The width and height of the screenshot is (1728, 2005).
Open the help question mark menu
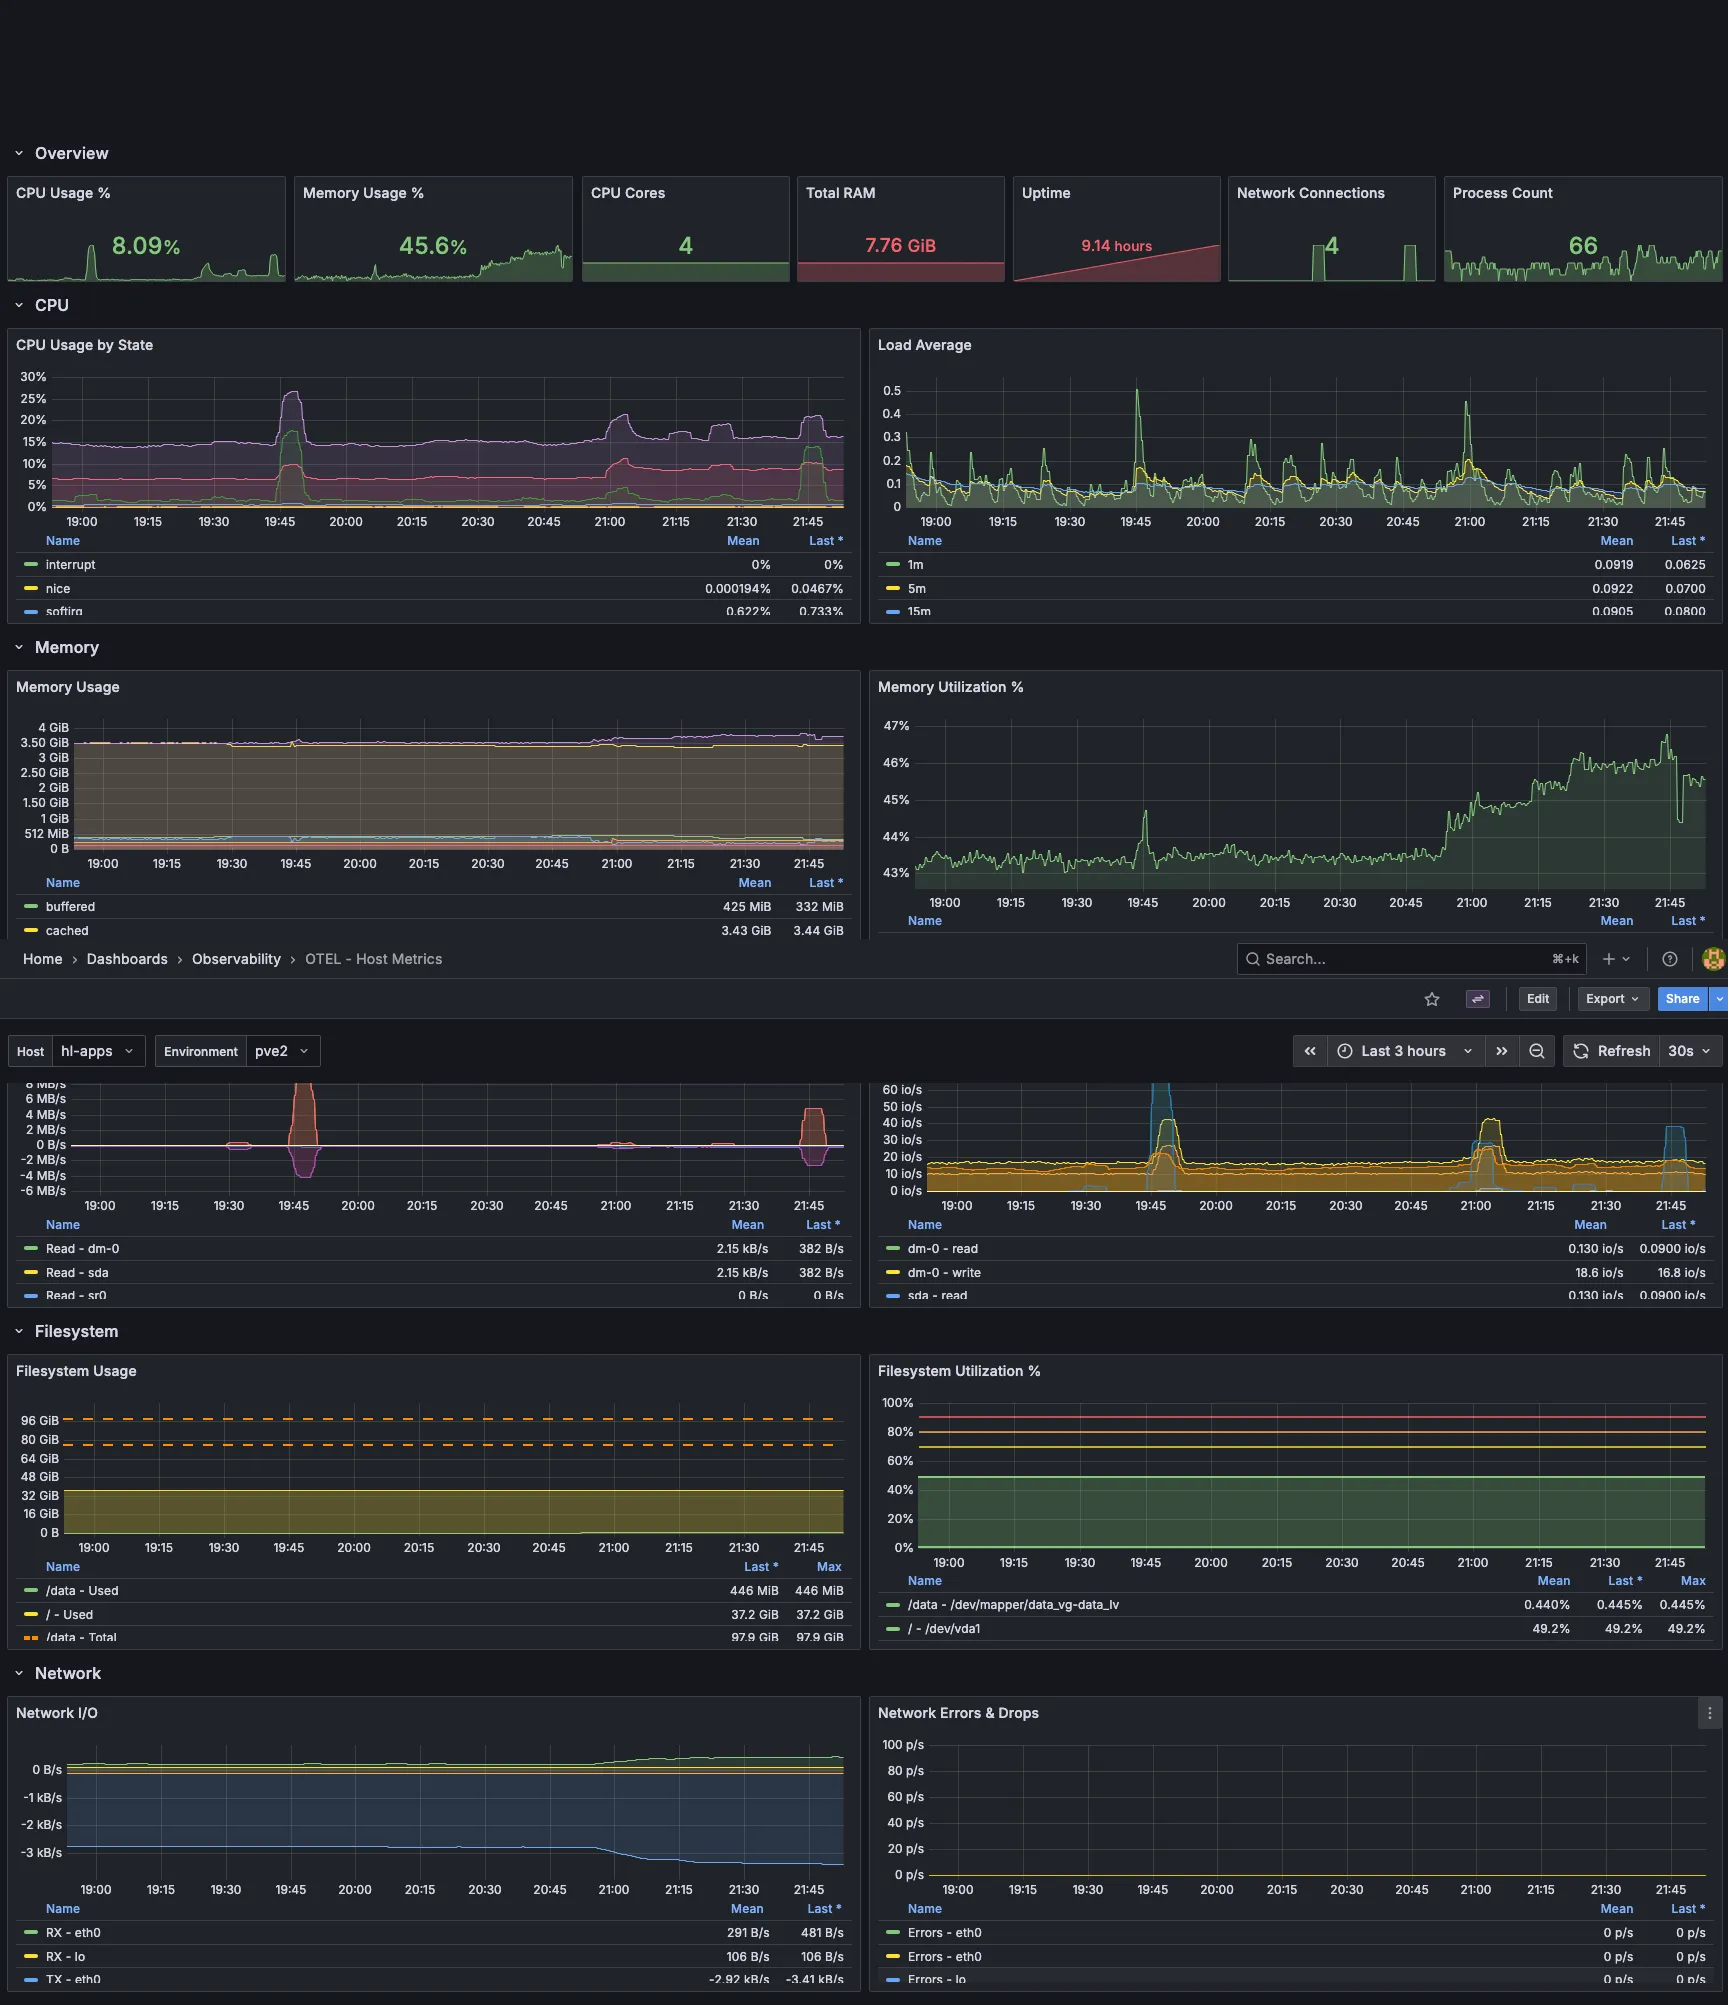[1669, 959]
